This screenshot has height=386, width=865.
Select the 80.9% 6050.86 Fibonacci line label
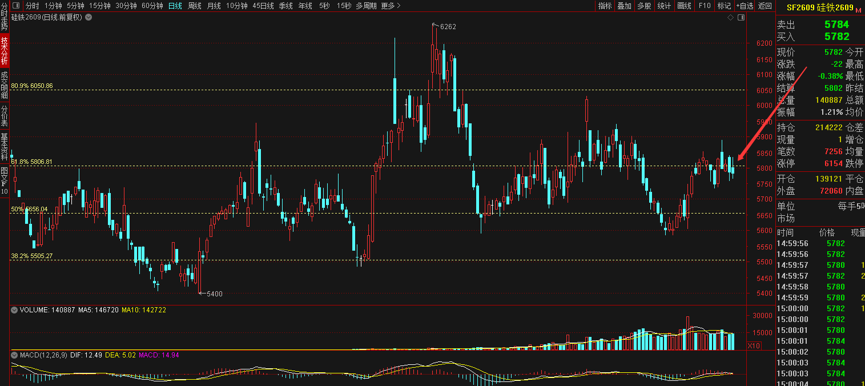(32, 85)
